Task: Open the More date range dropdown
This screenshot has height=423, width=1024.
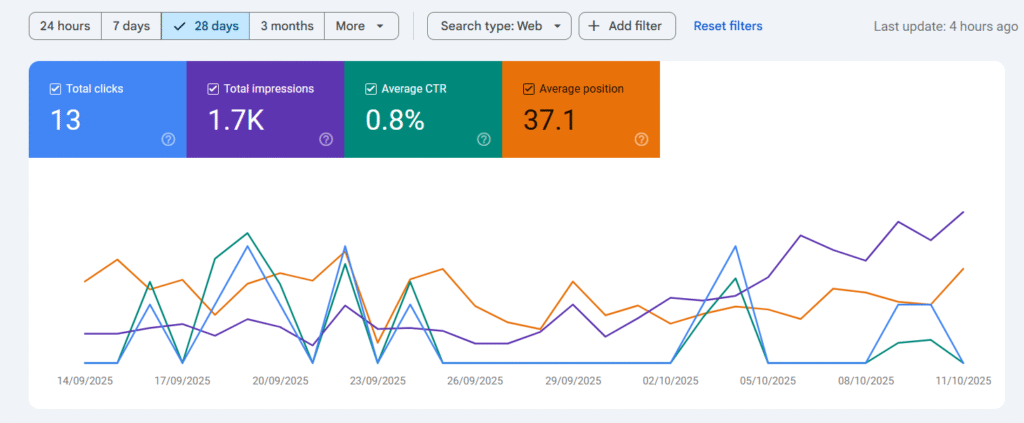Action: point(361,26)
